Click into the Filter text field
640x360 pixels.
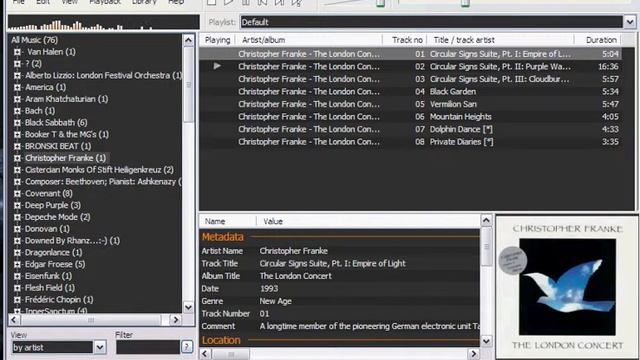(148, 347)
